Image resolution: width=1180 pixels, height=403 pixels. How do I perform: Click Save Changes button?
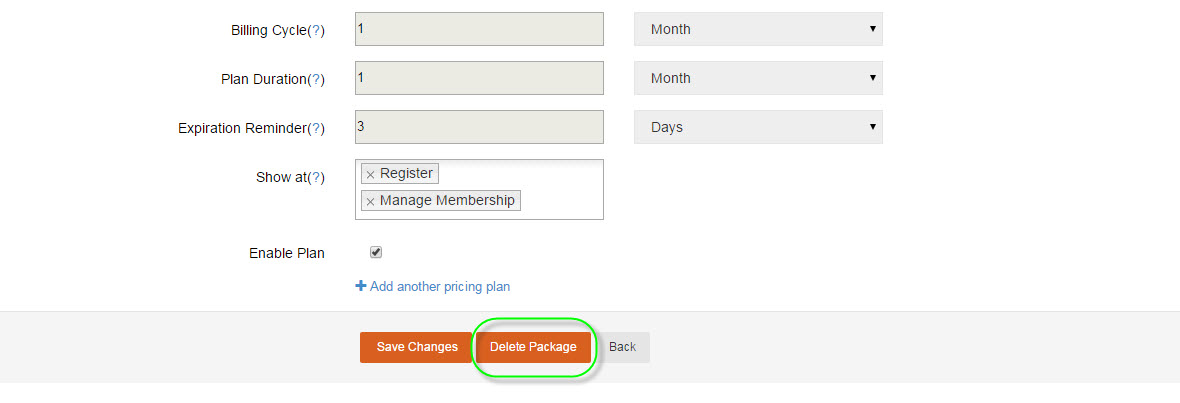[416, 347]
